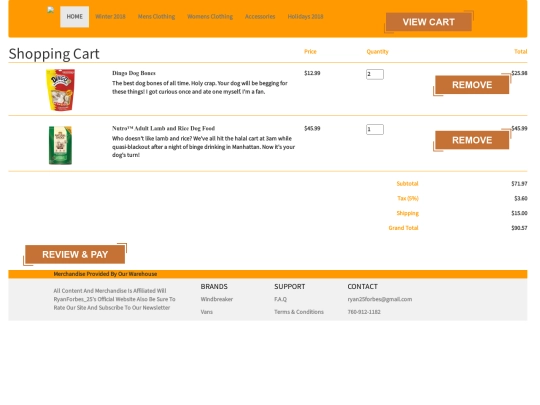Click the Tax (5%) label
This screenshot has width=540, height=405.
click(x=408, y=198)
